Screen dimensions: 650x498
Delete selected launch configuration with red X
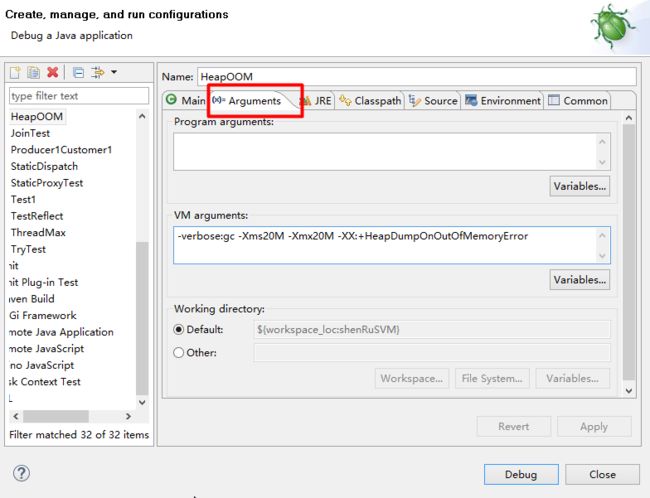point(53,72)
